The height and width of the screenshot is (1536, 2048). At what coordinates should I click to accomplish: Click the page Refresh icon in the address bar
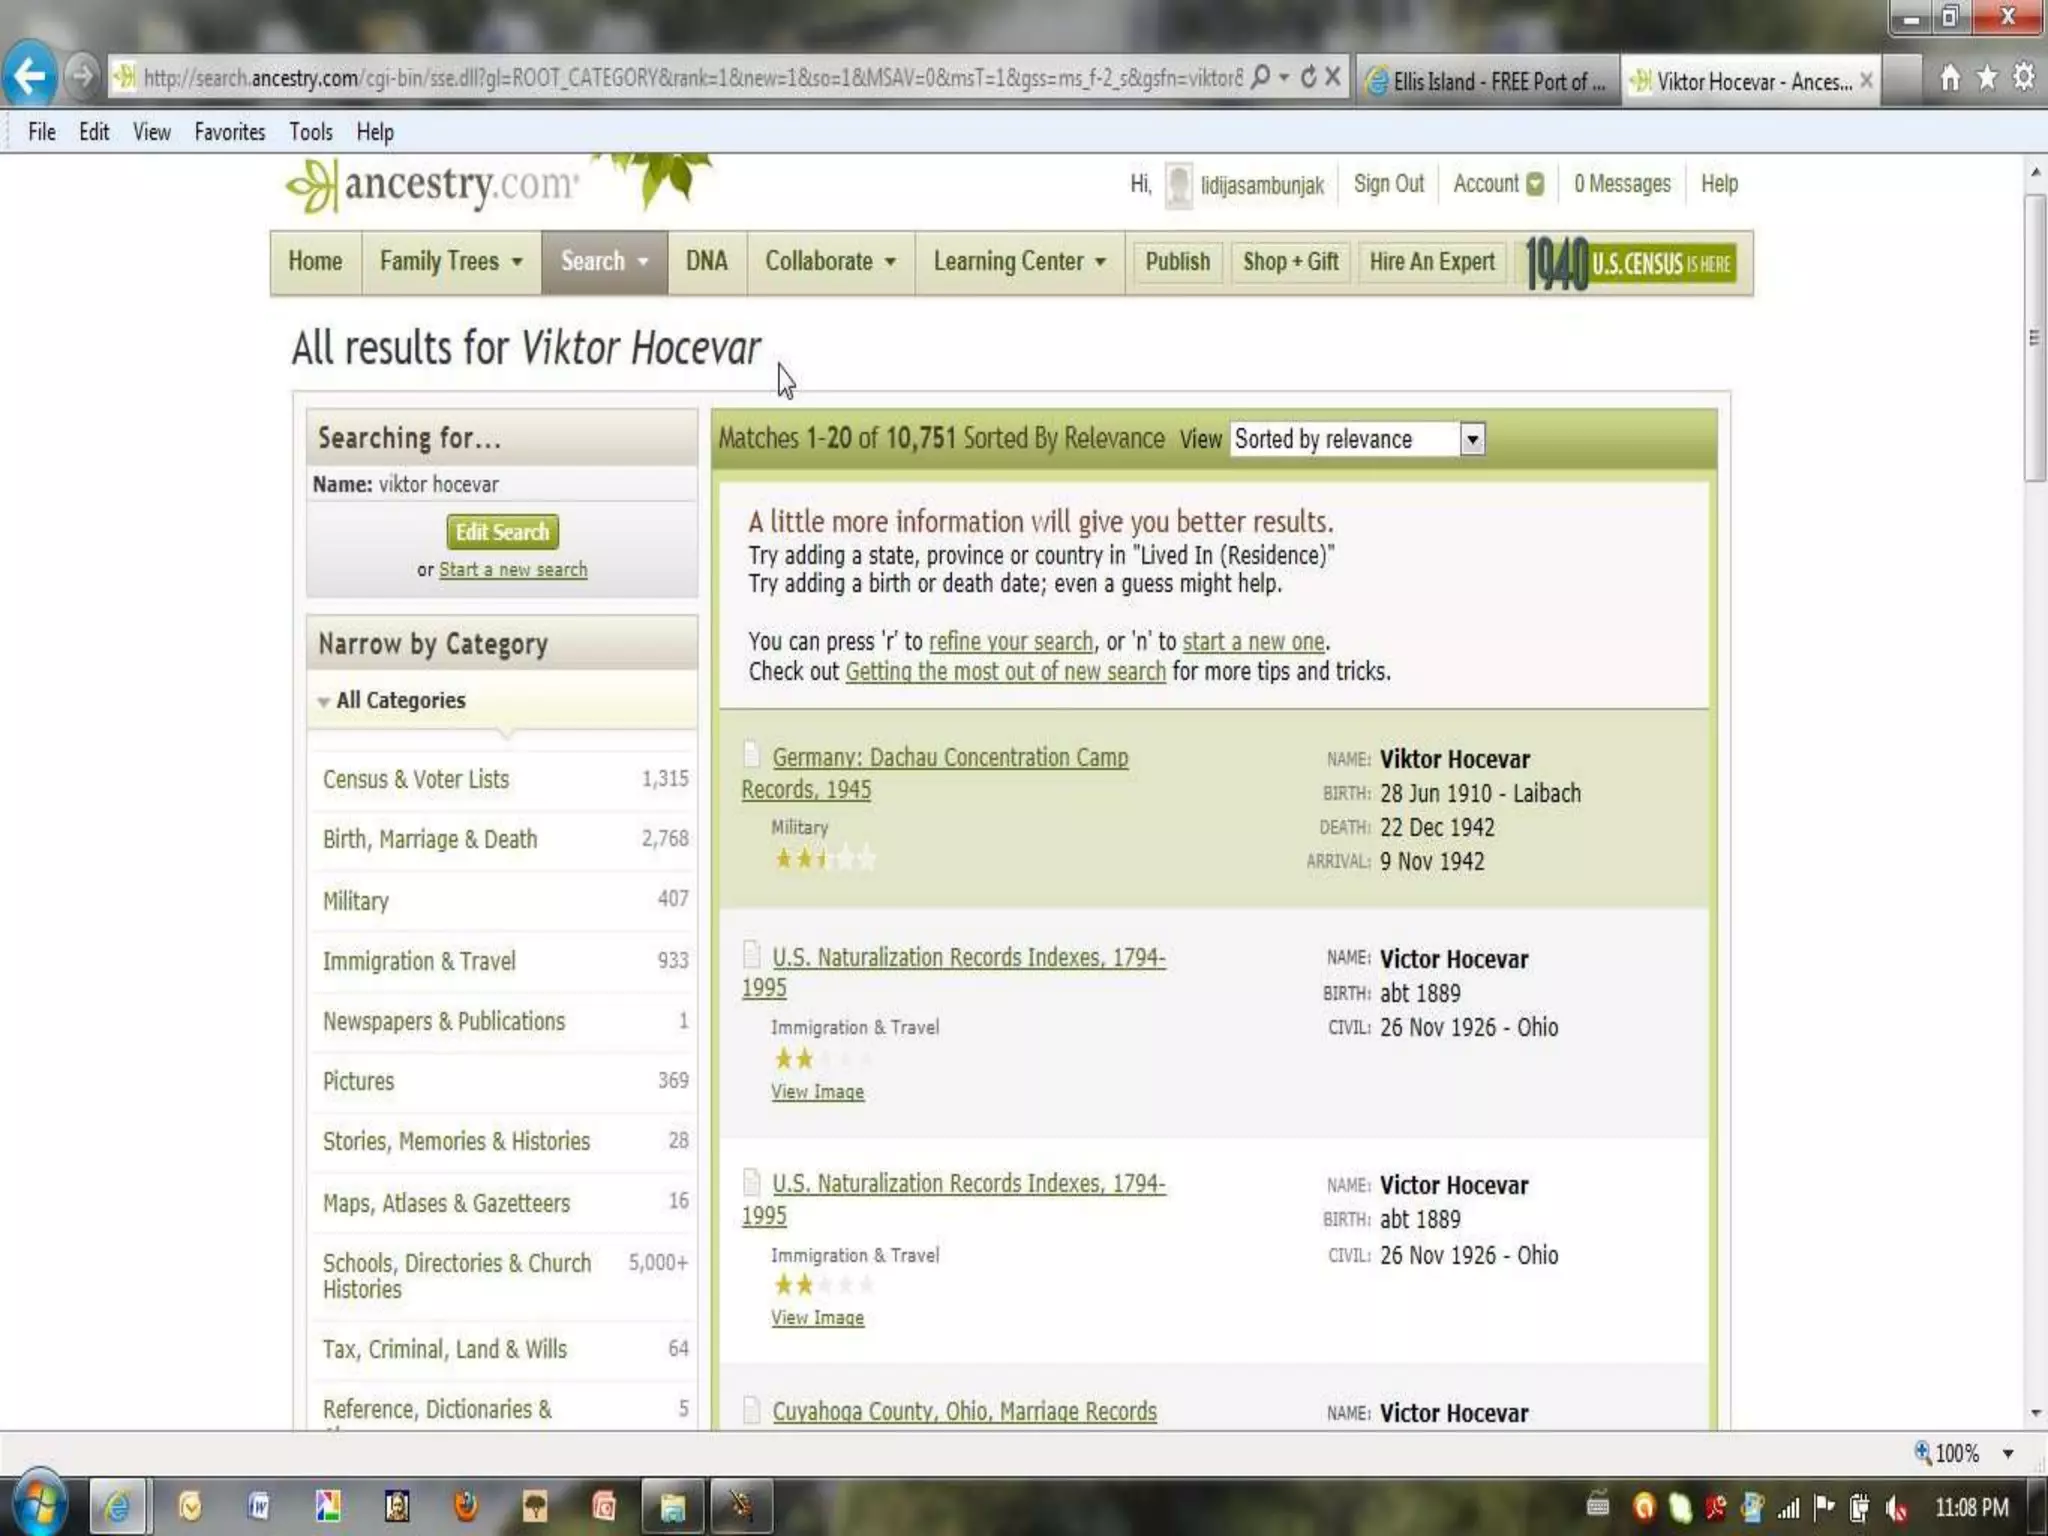coord(1308,77)
